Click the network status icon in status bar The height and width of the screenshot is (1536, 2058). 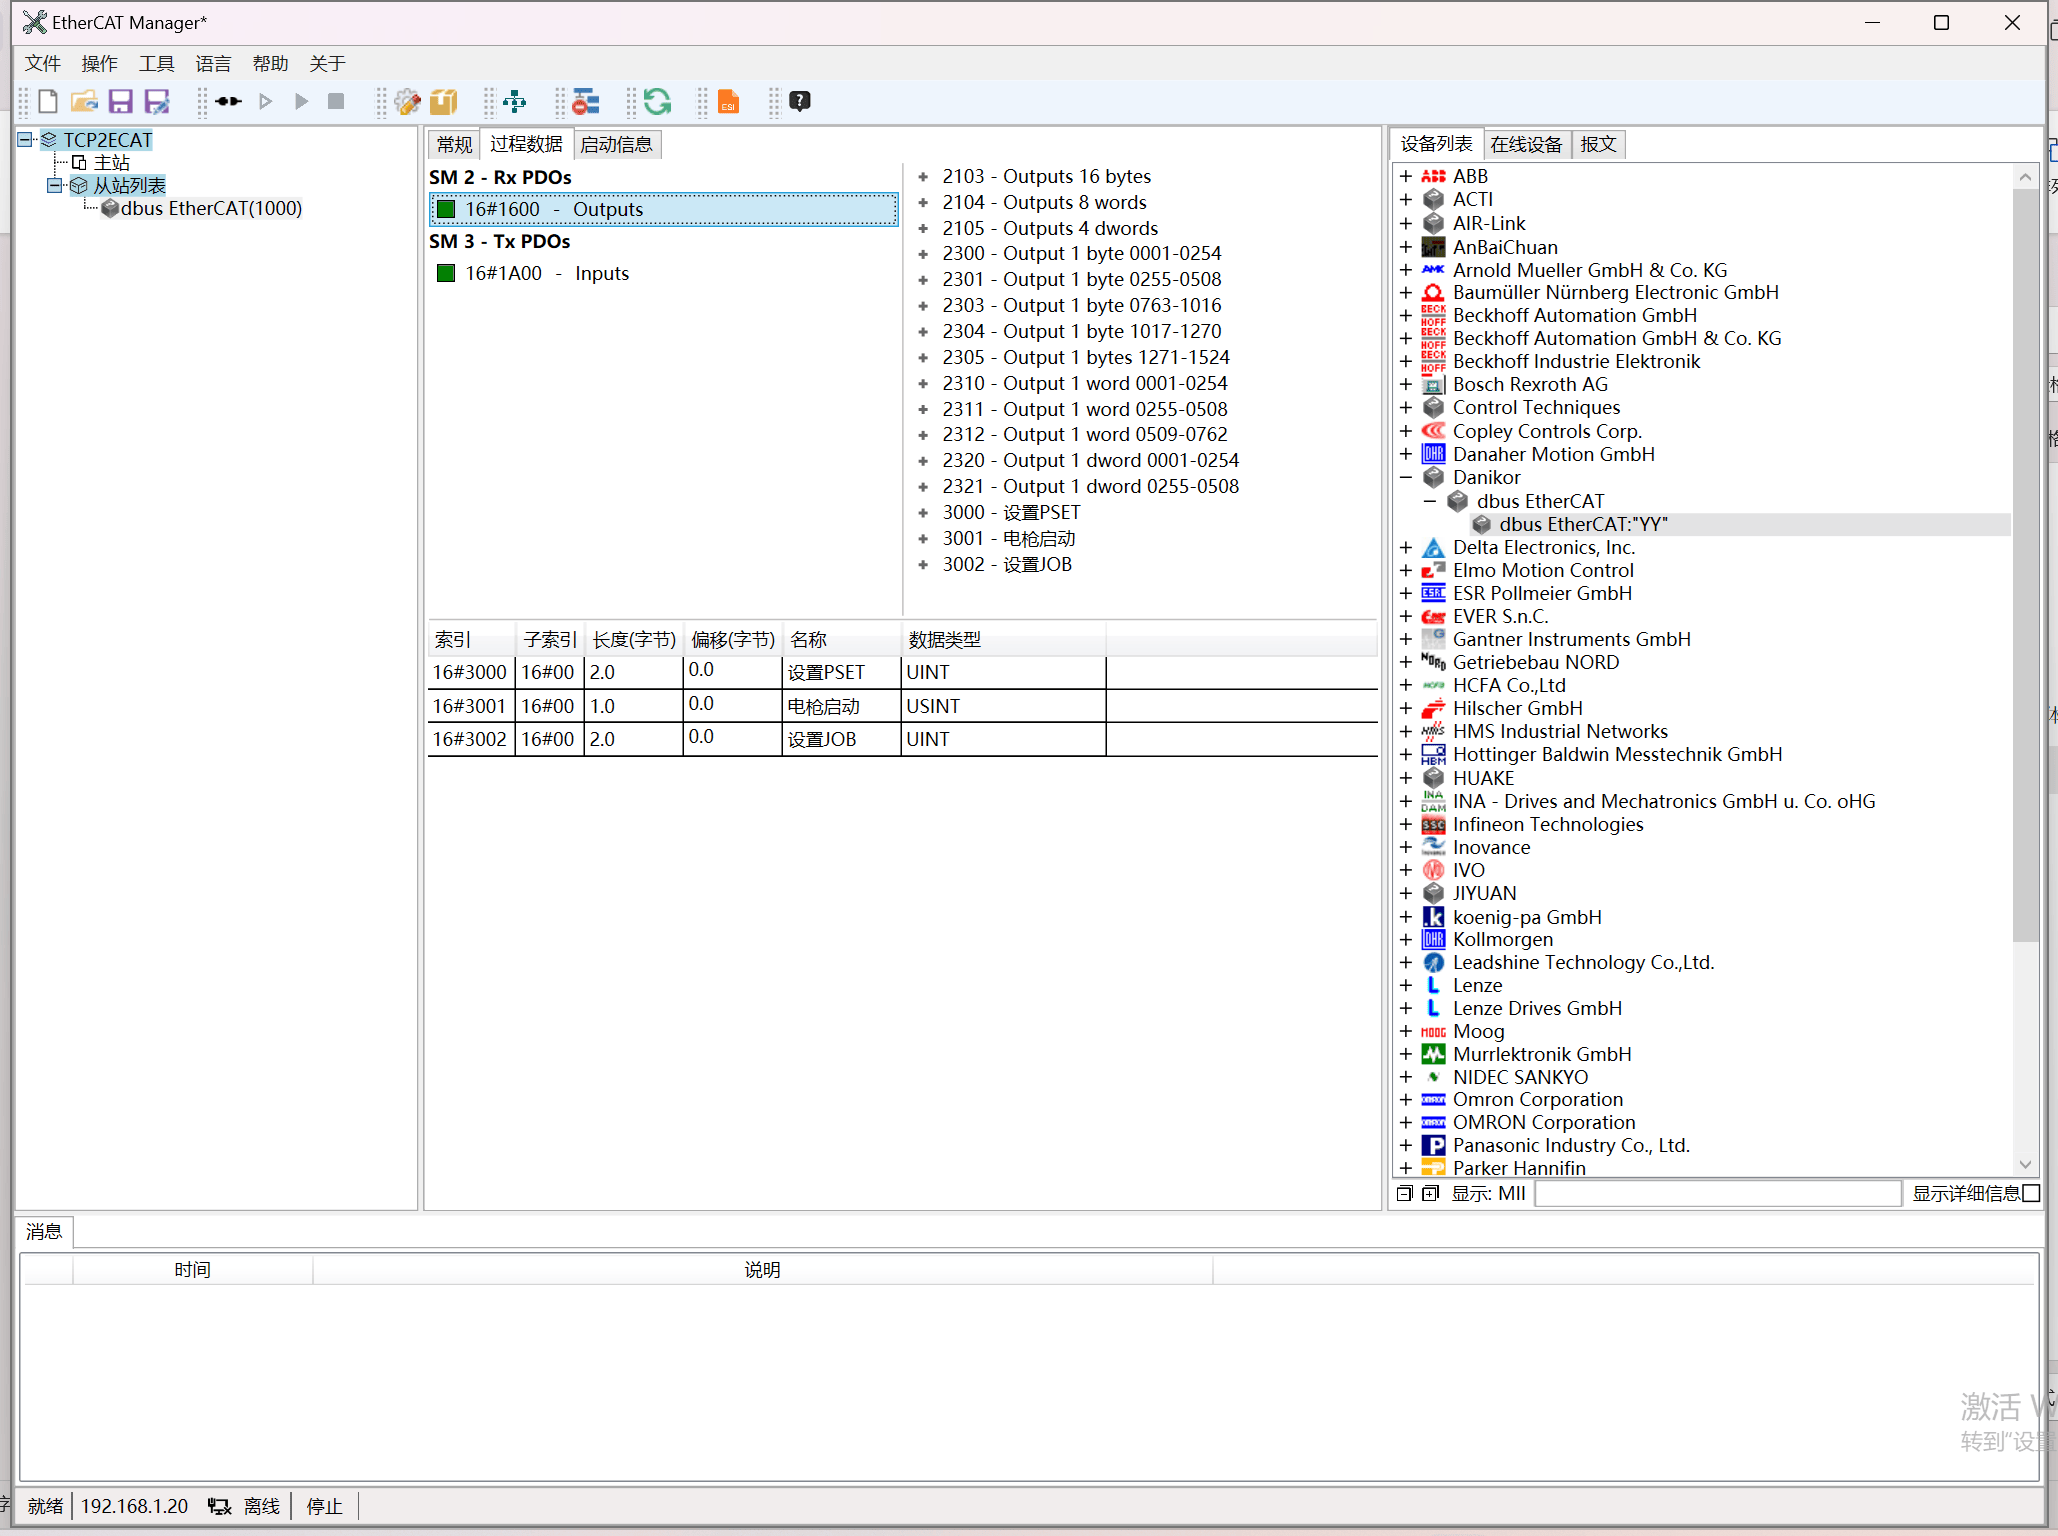pos(219,1506)
